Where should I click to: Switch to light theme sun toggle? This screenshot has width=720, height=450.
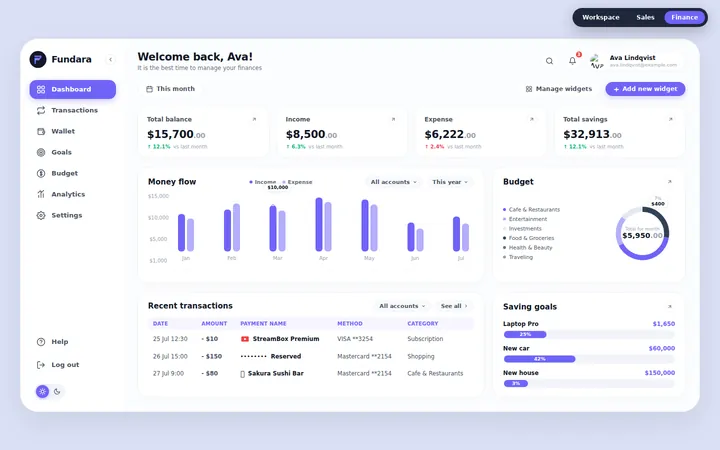tap(42, 392)
